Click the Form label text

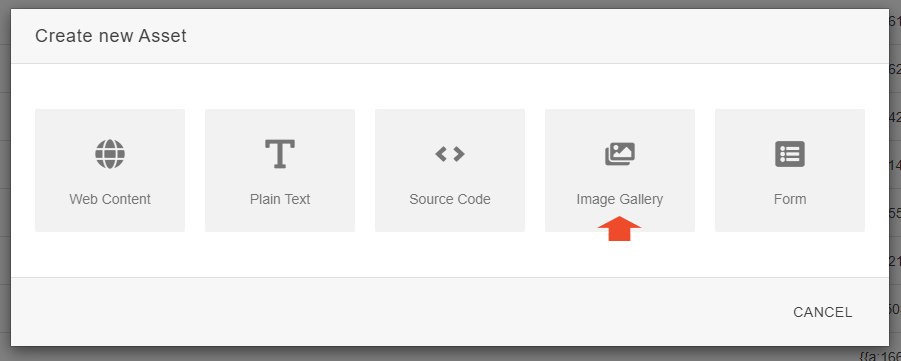pyautogui.click(x=790, y=199)
